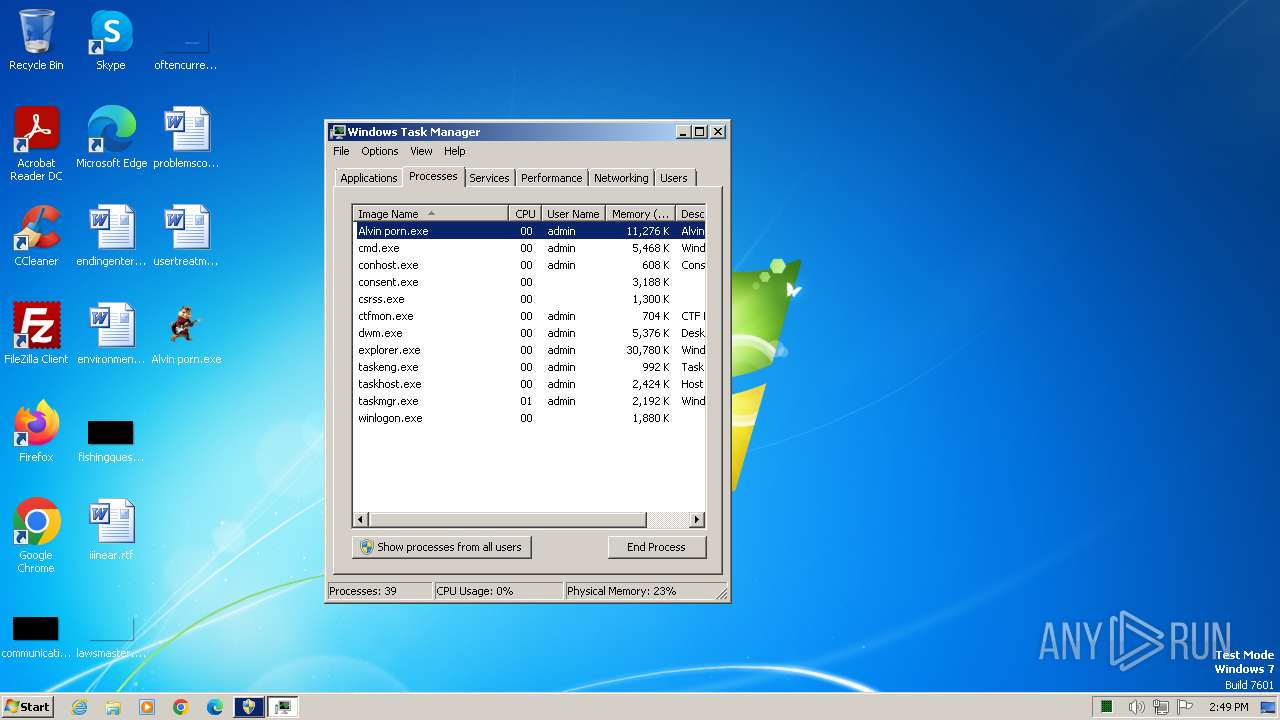This screenshot has width=1280, height=720.
Task: Select the CCleaner desktop icon
Action: (x=36, y=236)
